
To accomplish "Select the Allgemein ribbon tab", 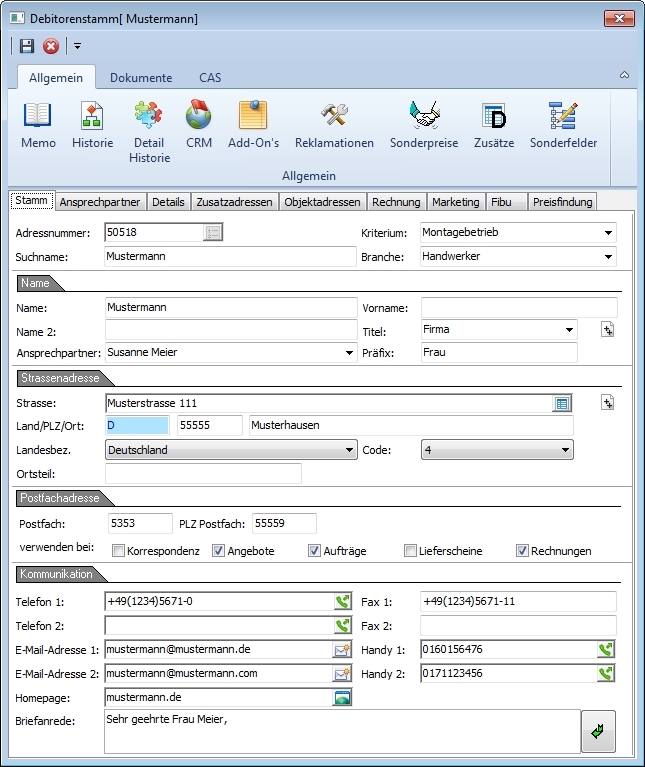I will point(56,78).
